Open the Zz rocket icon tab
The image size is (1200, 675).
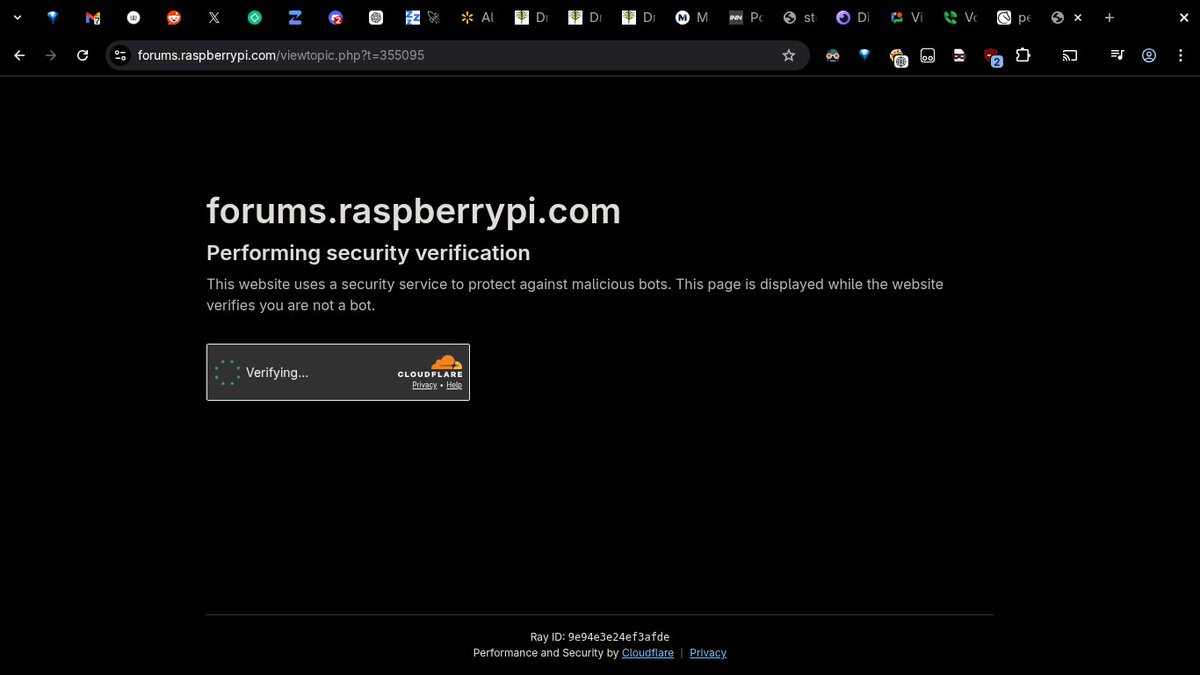(423, 18)
